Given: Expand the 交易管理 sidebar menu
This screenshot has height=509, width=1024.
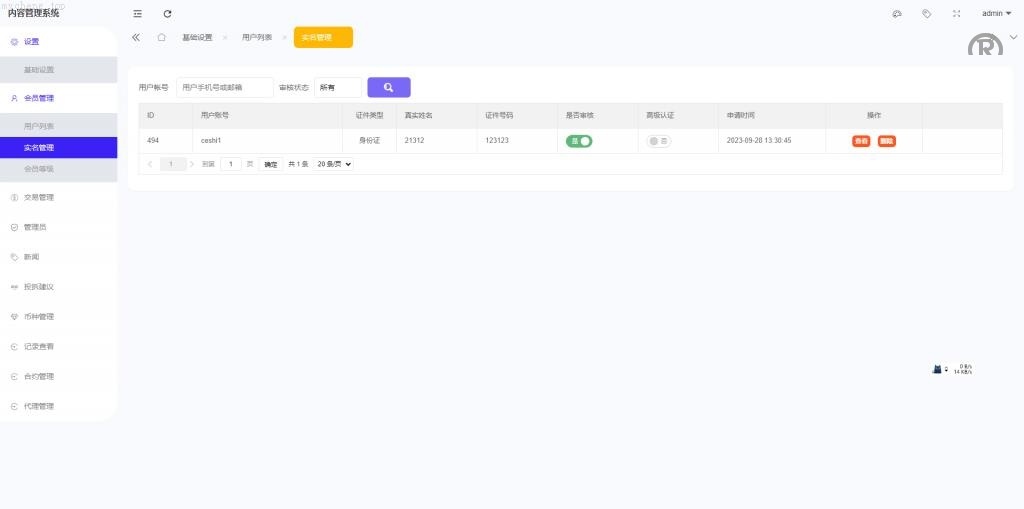Looking at the screenshot, I should point(39,197).
